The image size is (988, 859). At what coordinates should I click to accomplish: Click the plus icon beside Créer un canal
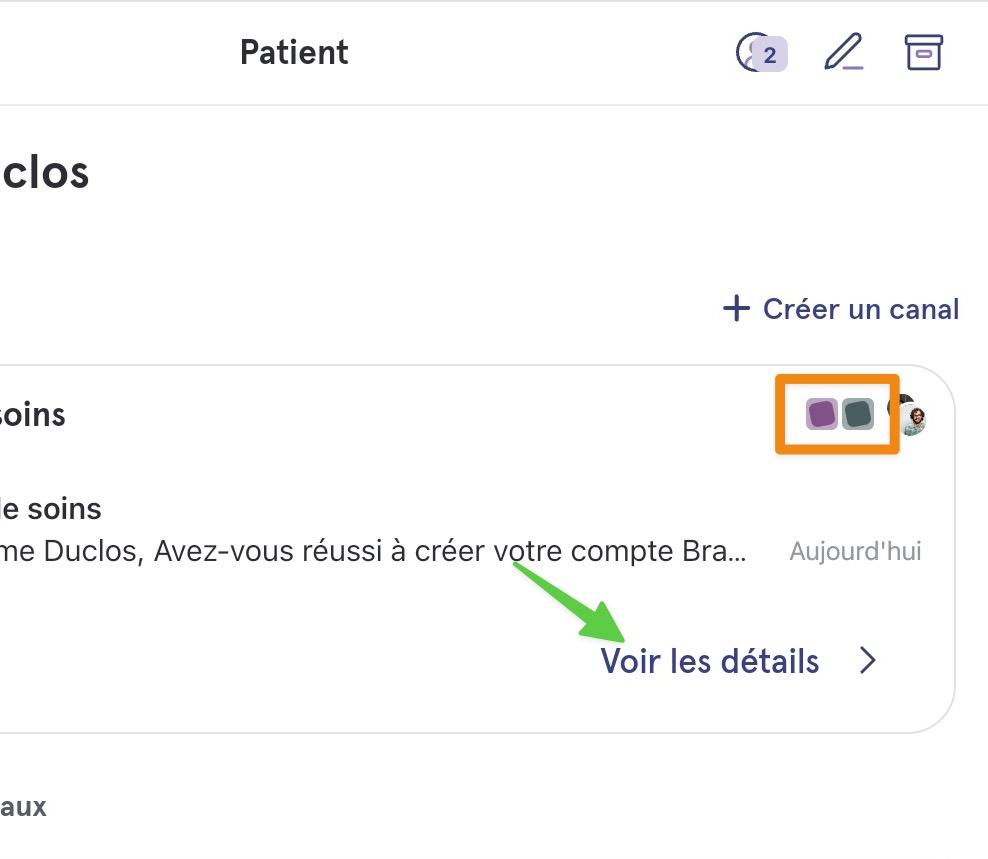coord(737,309)
